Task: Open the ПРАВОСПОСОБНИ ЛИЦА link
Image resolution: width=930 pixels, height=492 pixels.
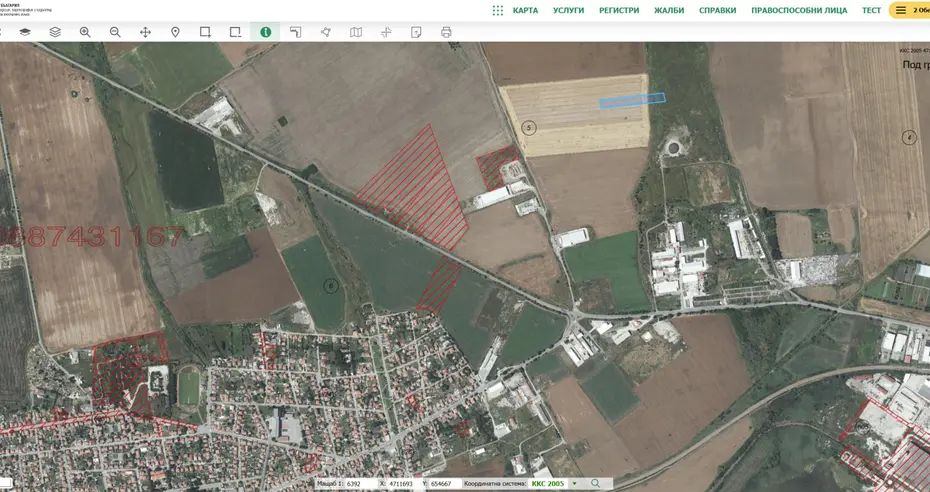Action: (799, 10)
